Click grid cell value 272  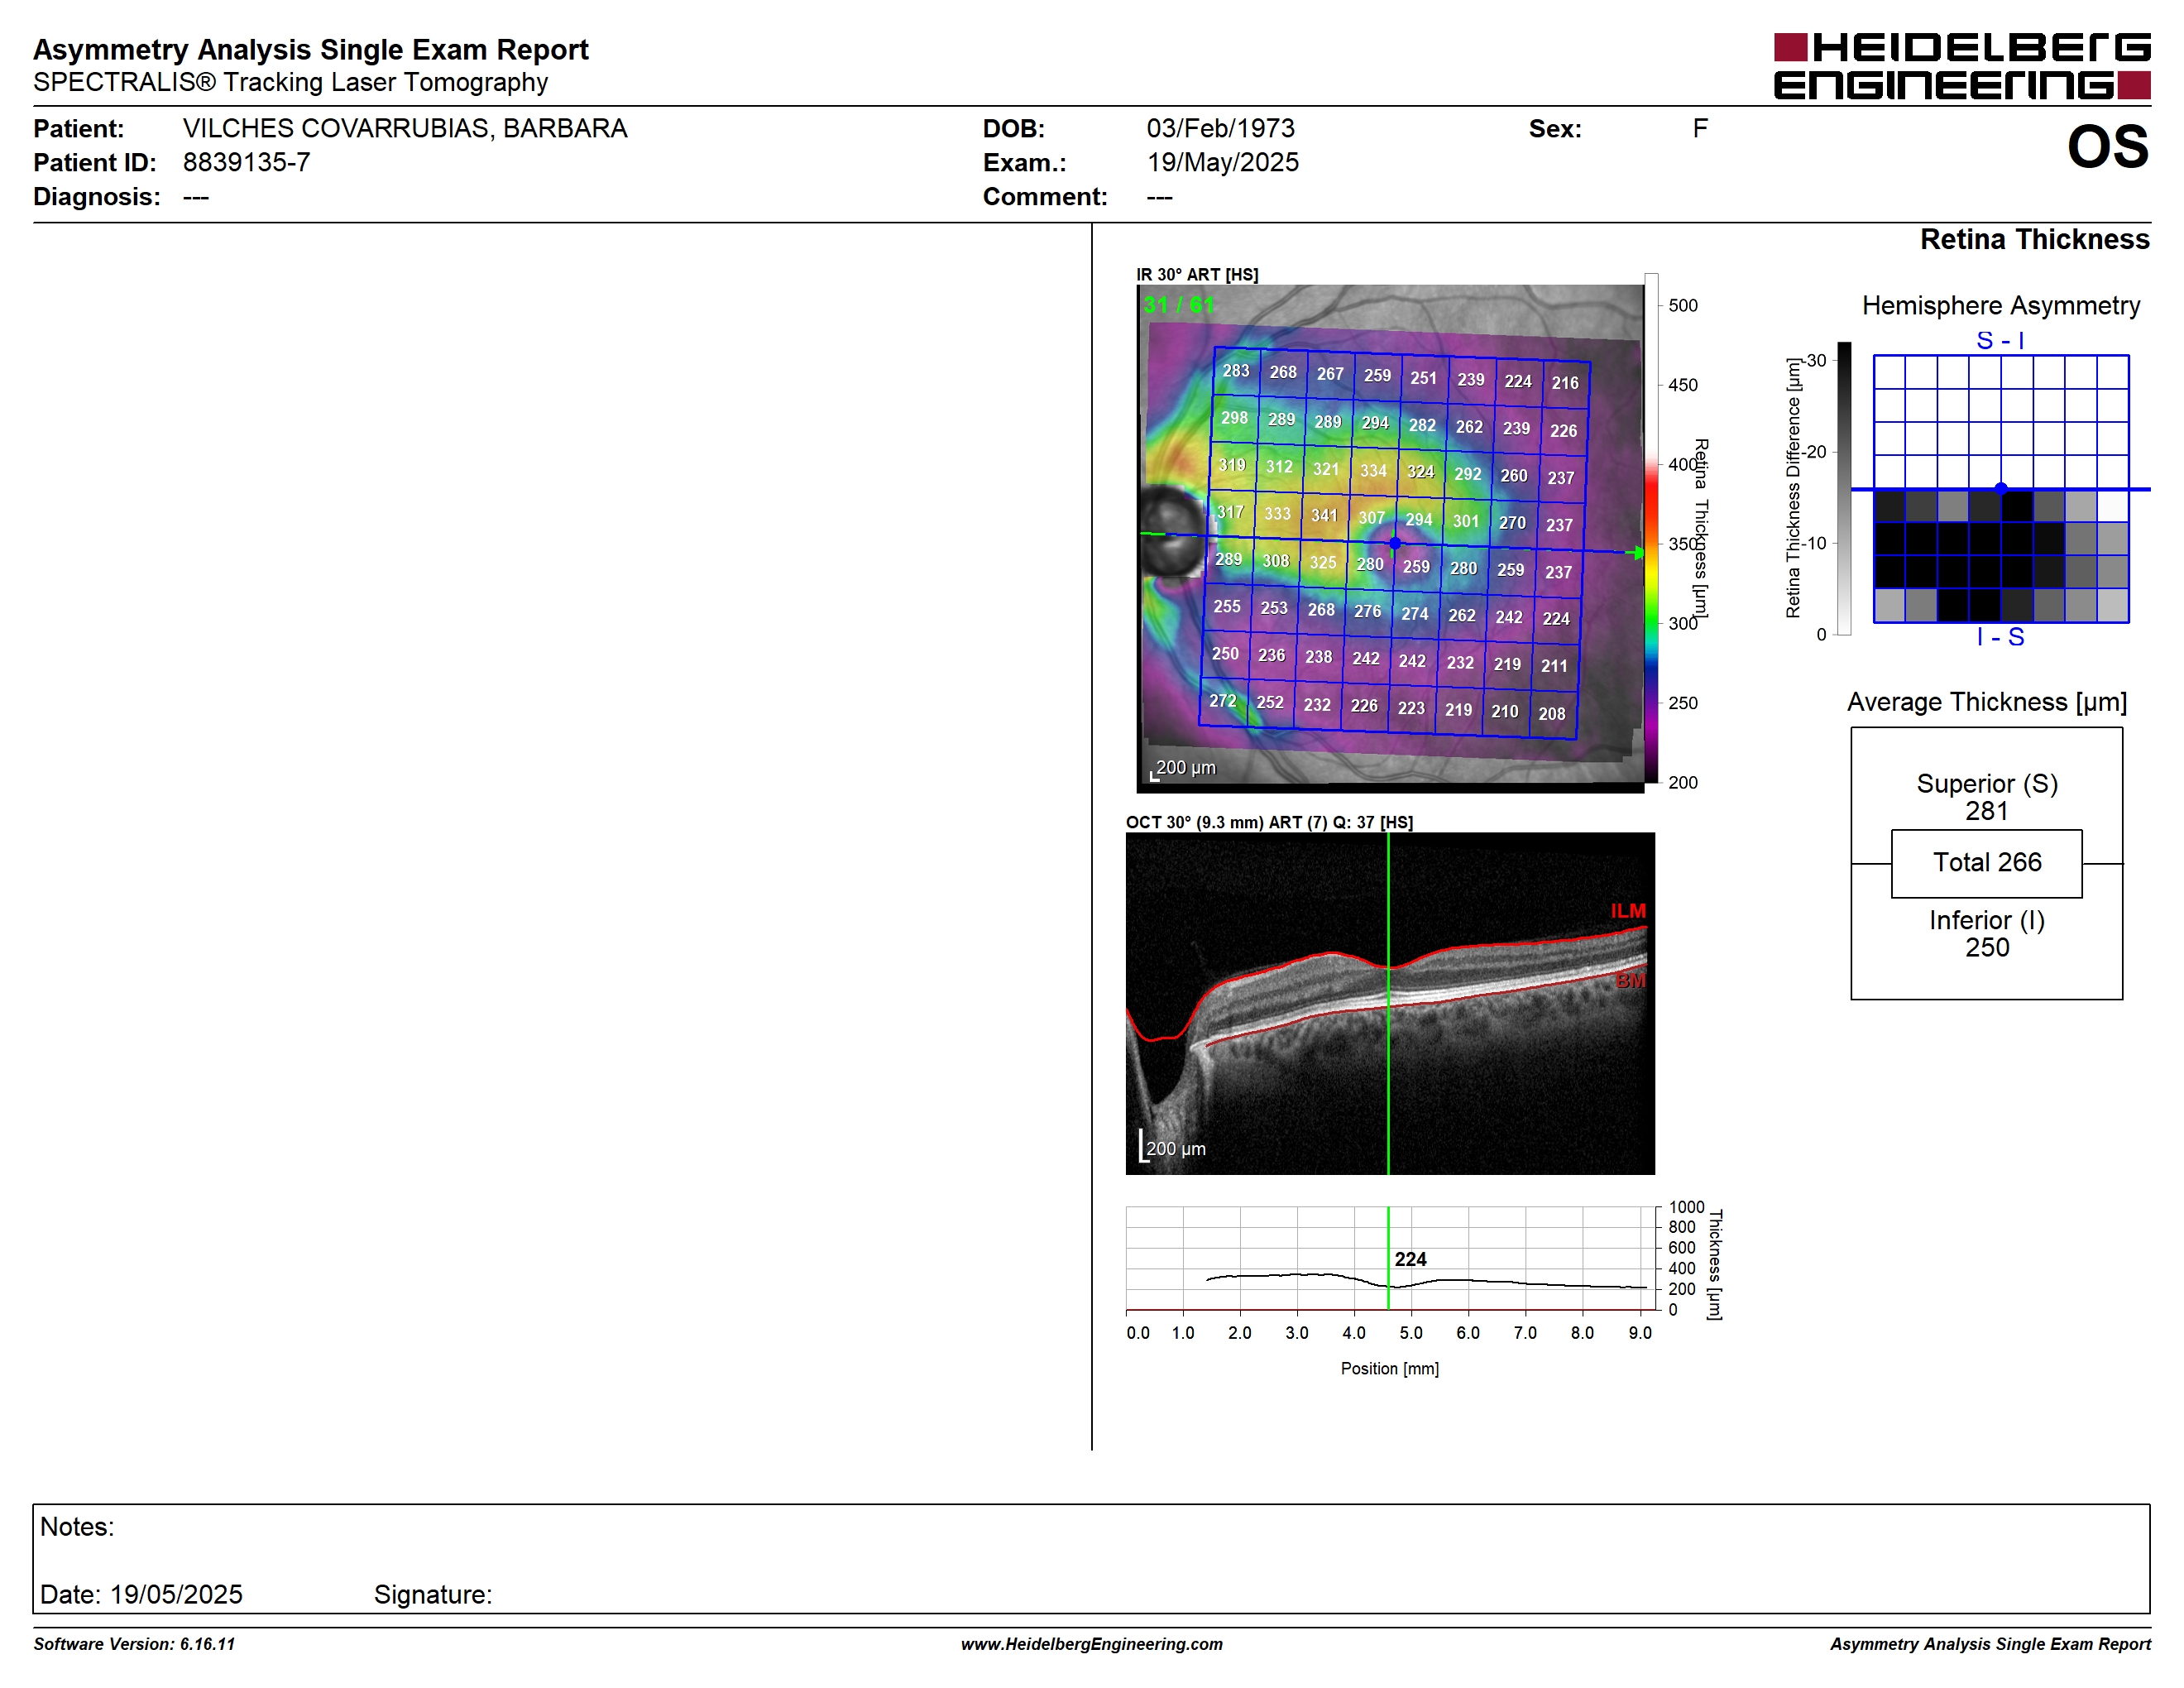point(1223,700)
